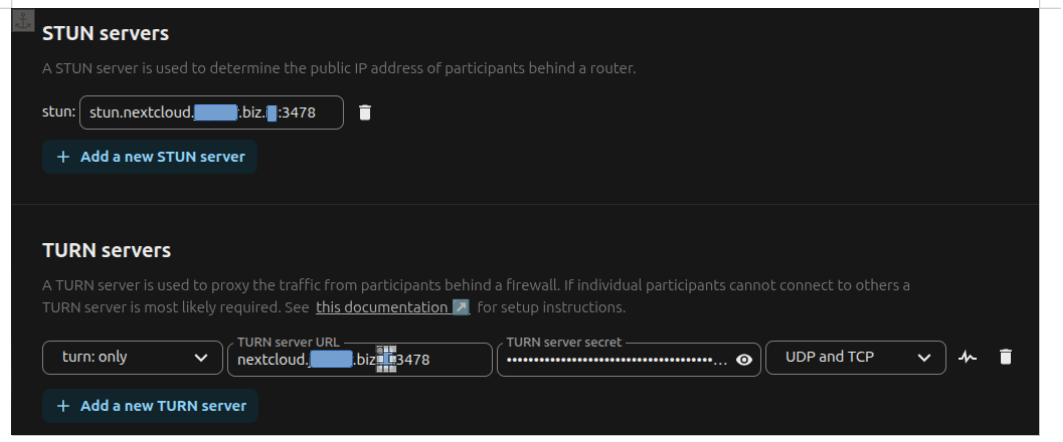The height and width of the screenshot is (442, 1063).
Task: Click the anchor icon at top-left corner
Action: tap(23, 20)
